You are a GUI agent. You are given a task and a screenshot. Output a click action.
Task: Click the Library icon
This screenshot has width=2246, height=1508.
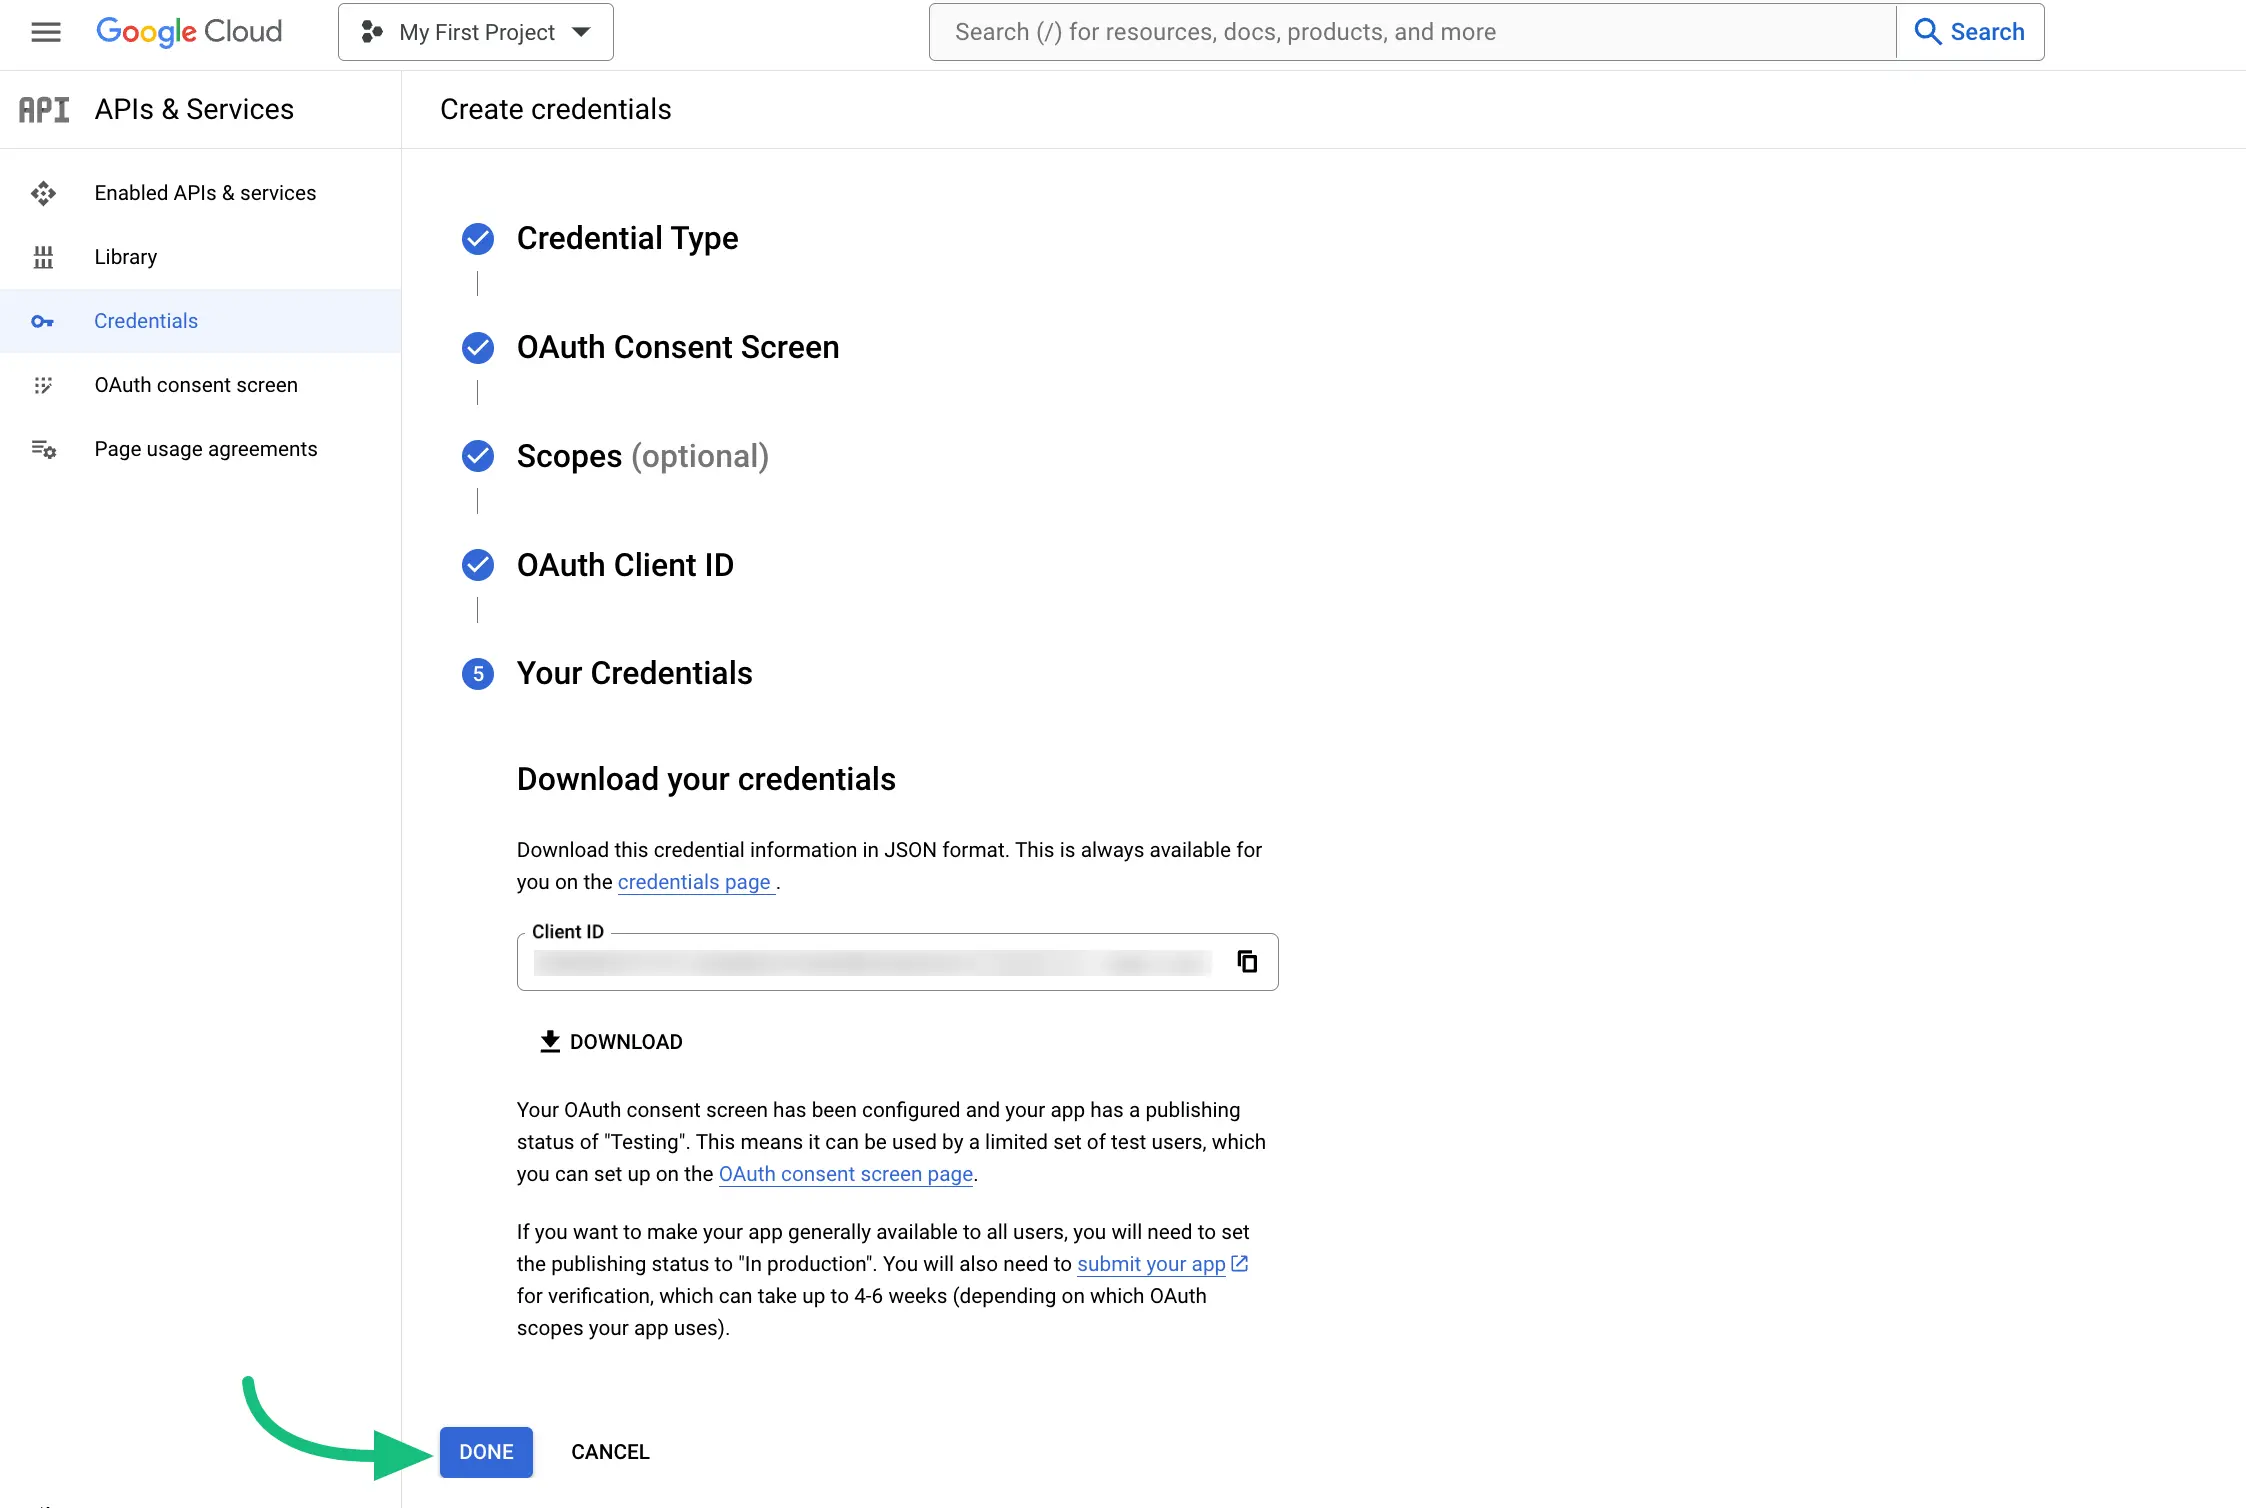(x=44, y=256)
